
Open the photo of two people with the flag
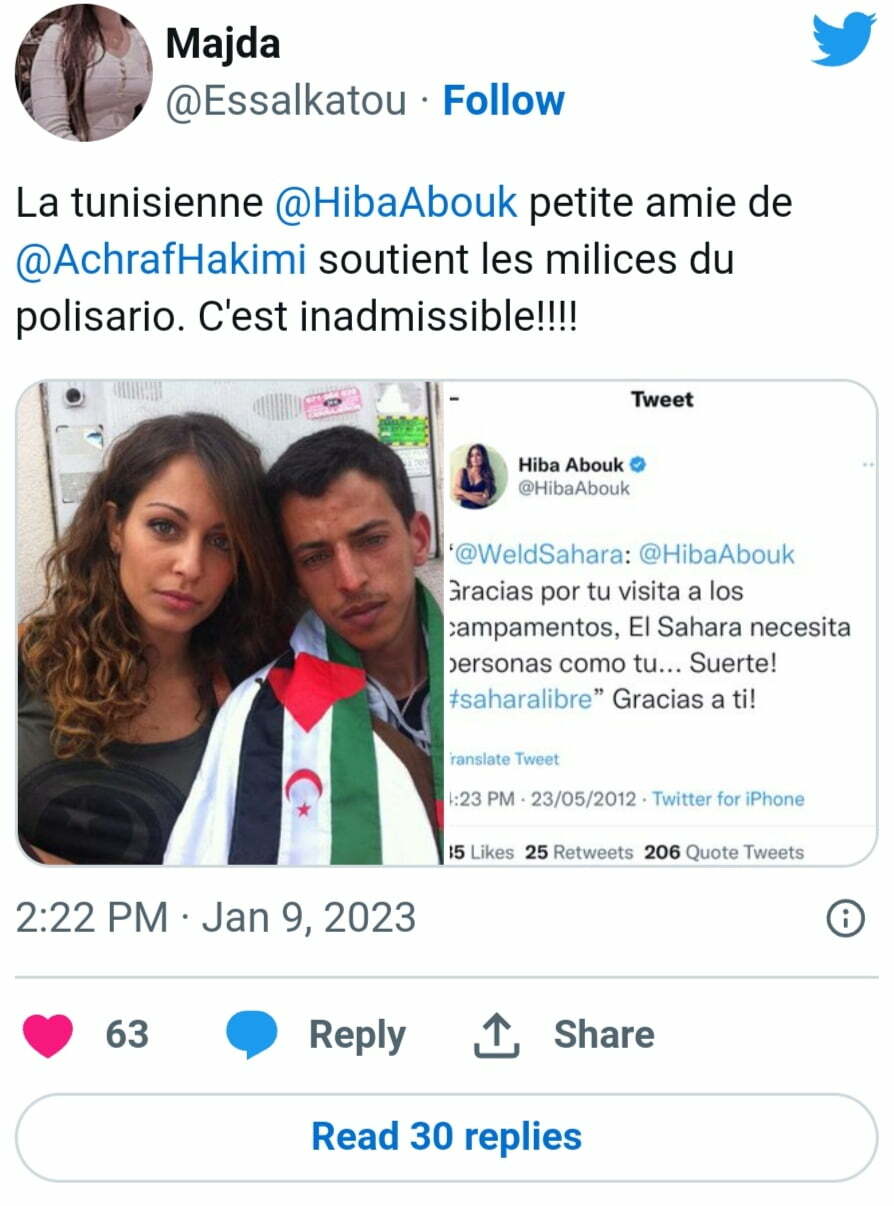(231, 622)
